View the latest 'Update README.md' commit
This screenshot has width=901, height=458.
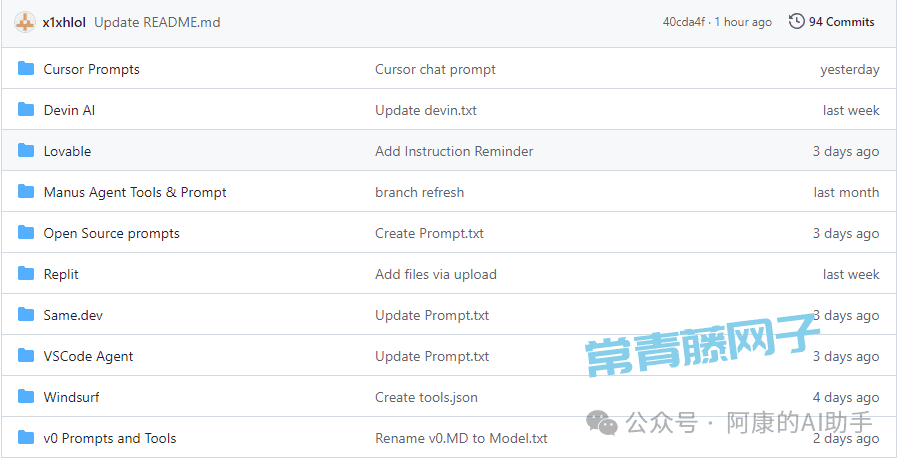157,22
